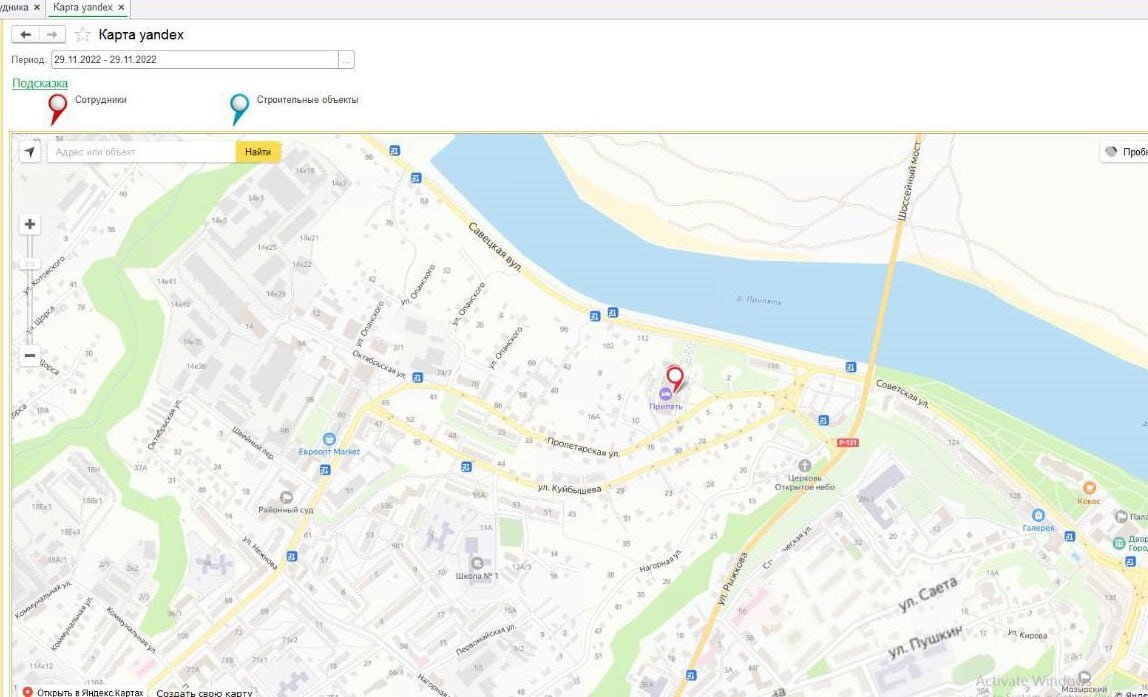The width and height of the screenshot is (1148, 697).
Task: Click the Советская ул. street label
Action: pyautogui.click(x=902, y=392)
